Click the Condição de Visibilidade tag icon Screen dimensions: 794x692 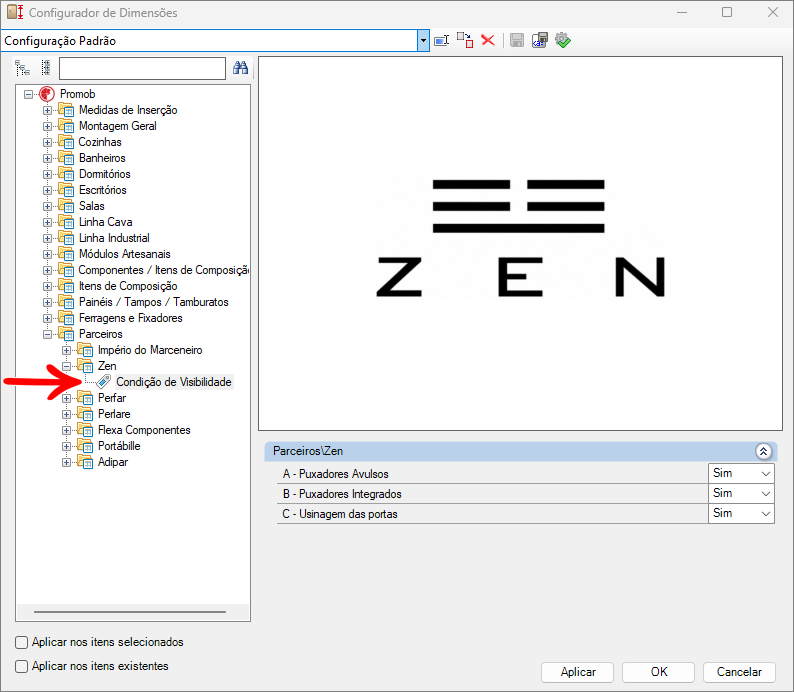104,382
